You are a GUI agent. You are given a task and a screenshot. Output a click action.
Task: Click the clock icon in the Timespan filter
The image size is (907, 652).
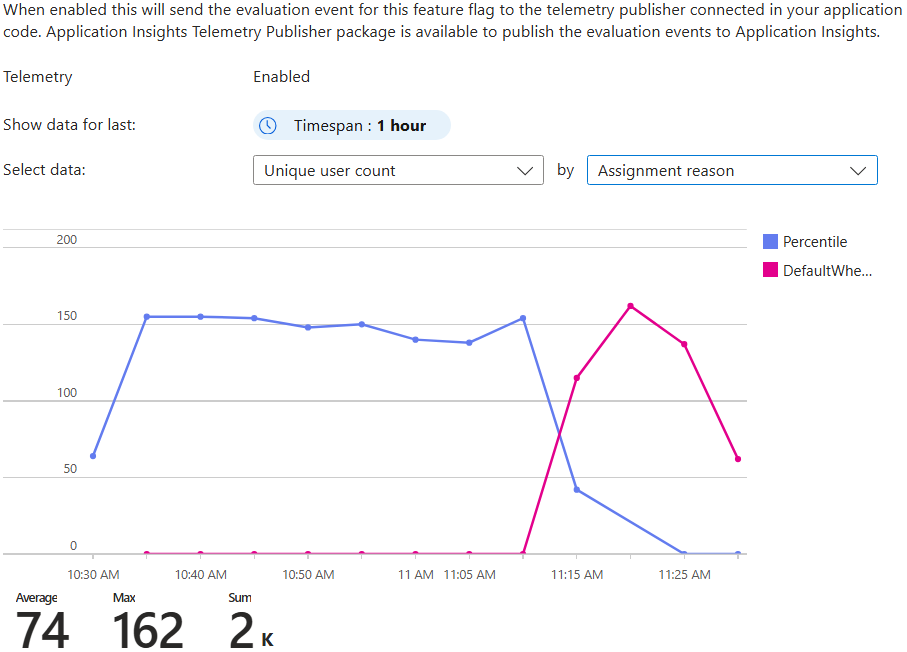coord(266,125)
